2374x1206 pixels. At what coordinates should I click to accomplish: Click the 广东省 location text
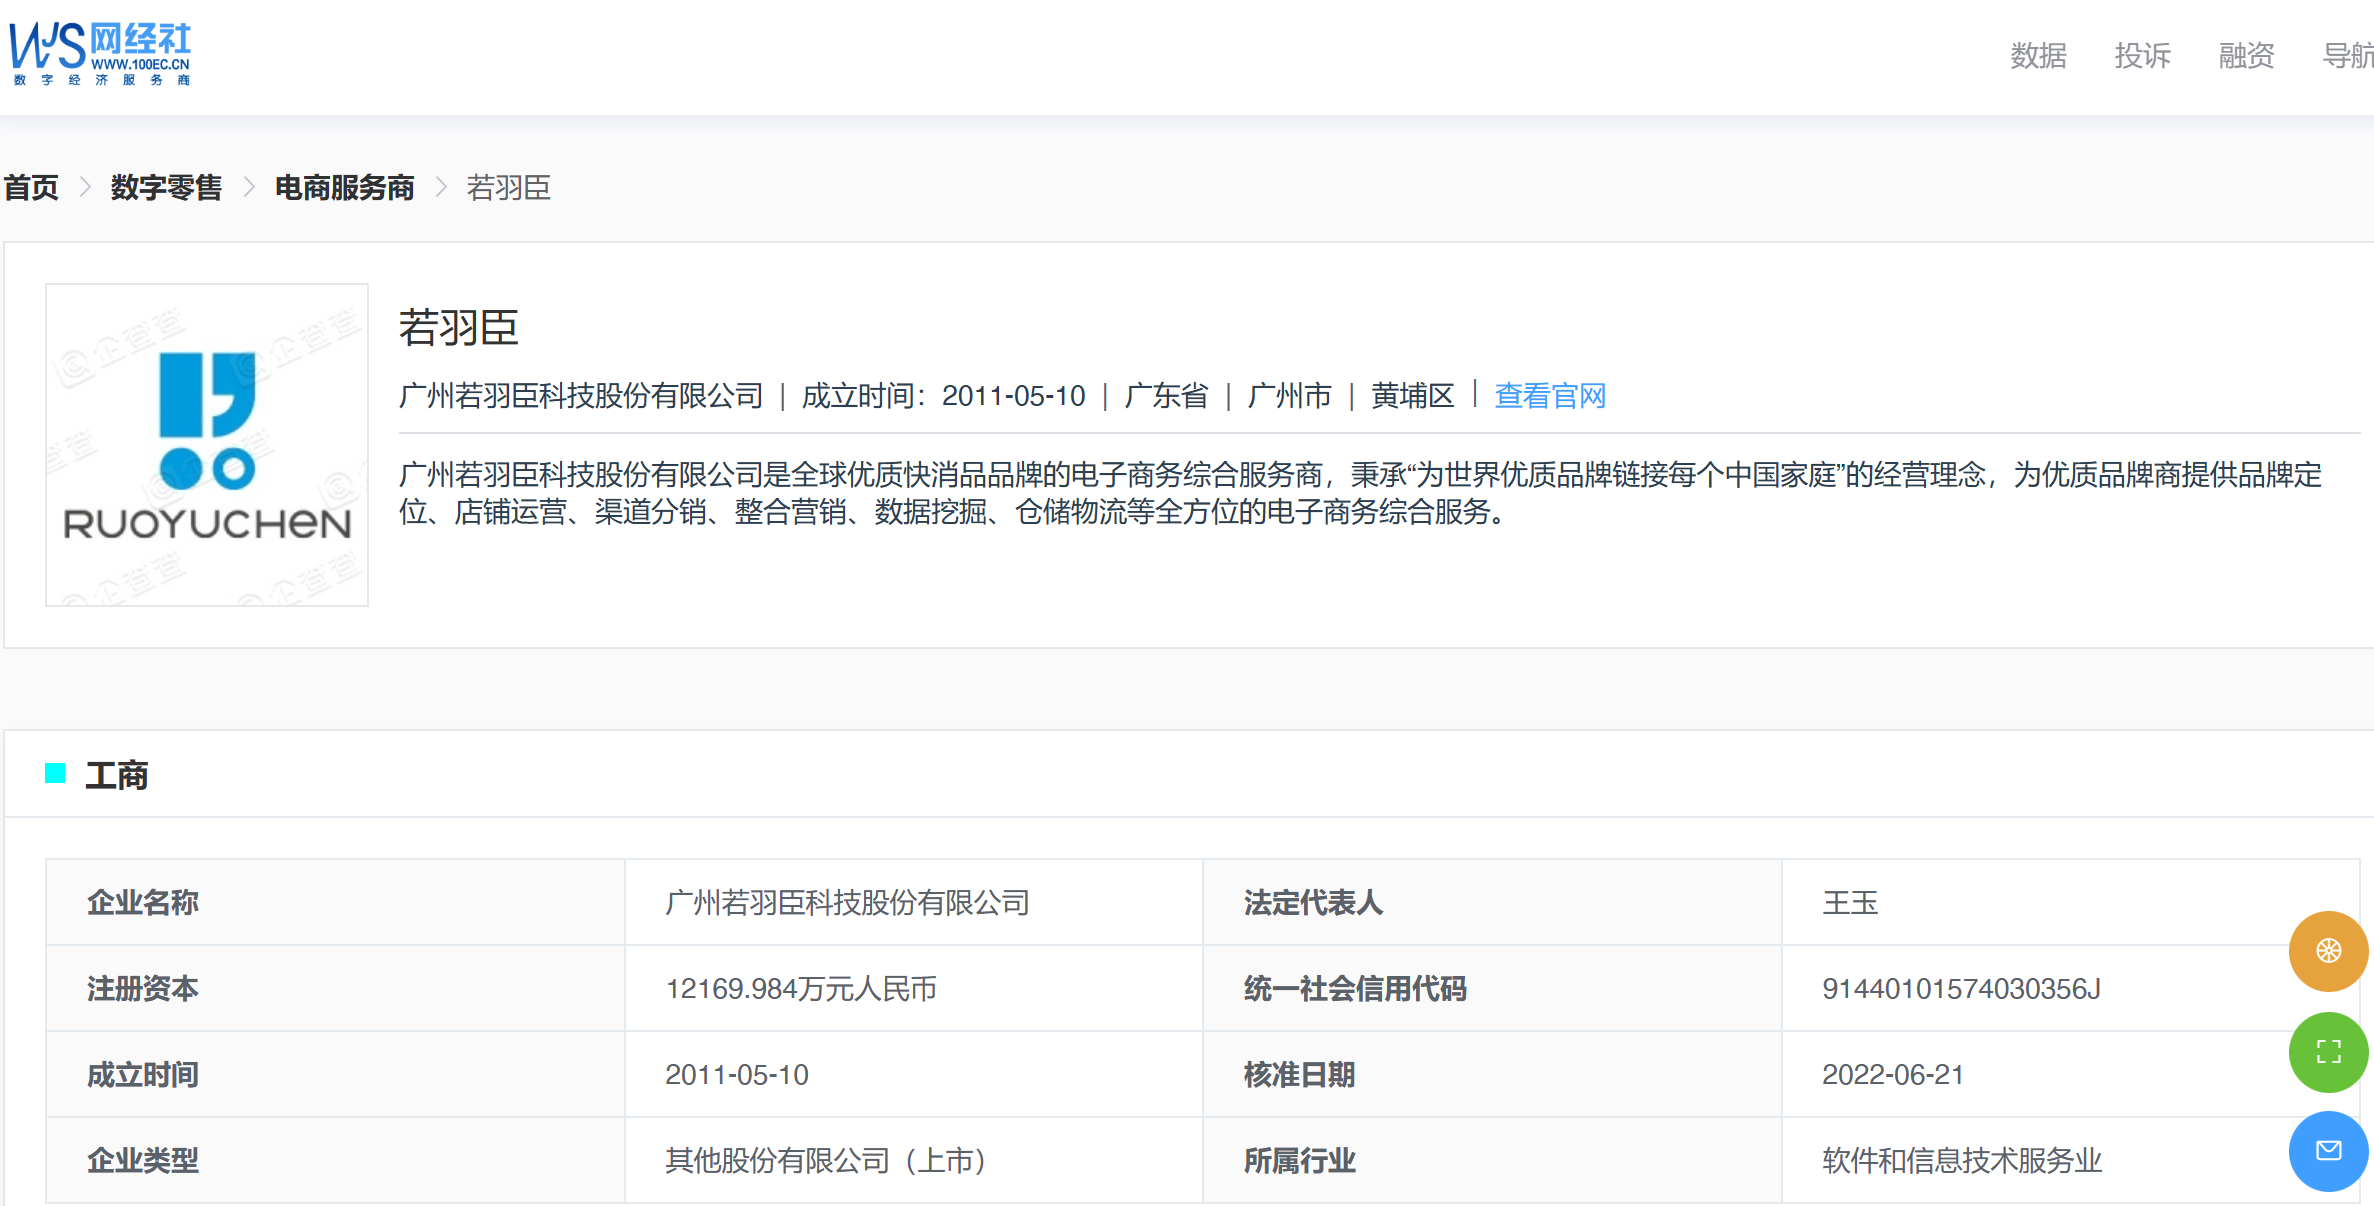point(1165,396)
